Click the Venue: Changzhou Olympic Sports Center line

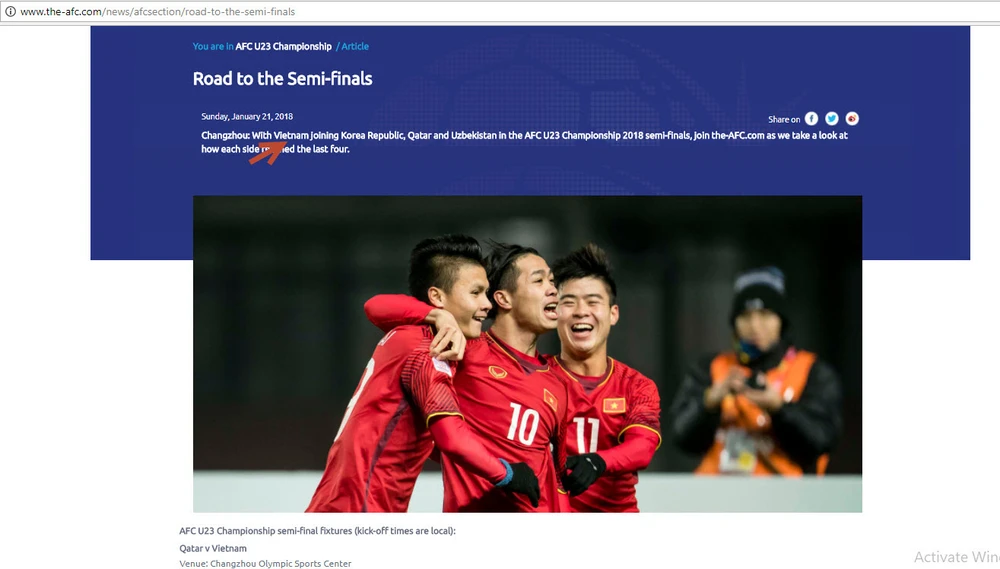pyautogui.click(x=265, y=563)
